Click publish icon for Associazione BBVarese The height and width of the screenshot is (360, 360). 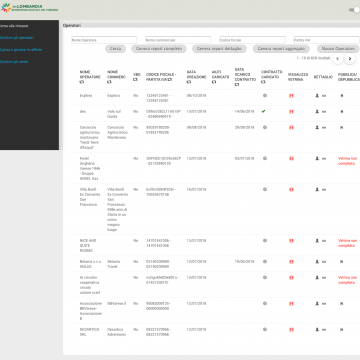tap(341, 304)
